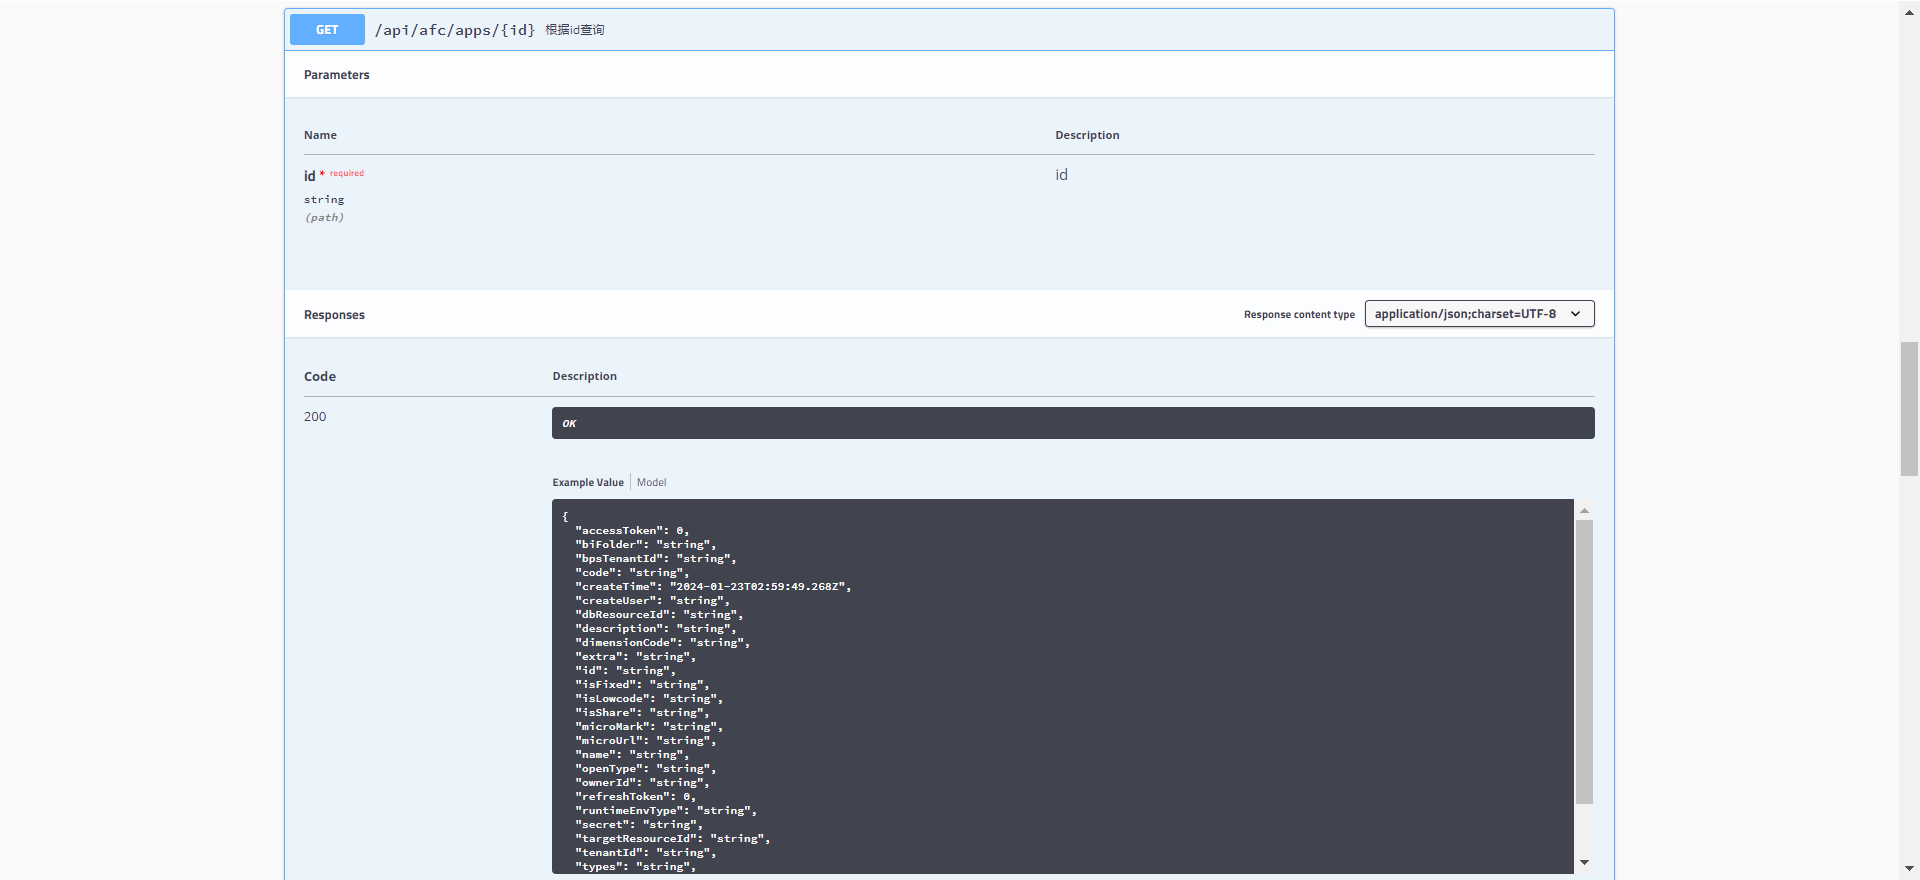Click the 200 response code
Viewport: 1920px width, 880px height.
[x=315, y=417]
